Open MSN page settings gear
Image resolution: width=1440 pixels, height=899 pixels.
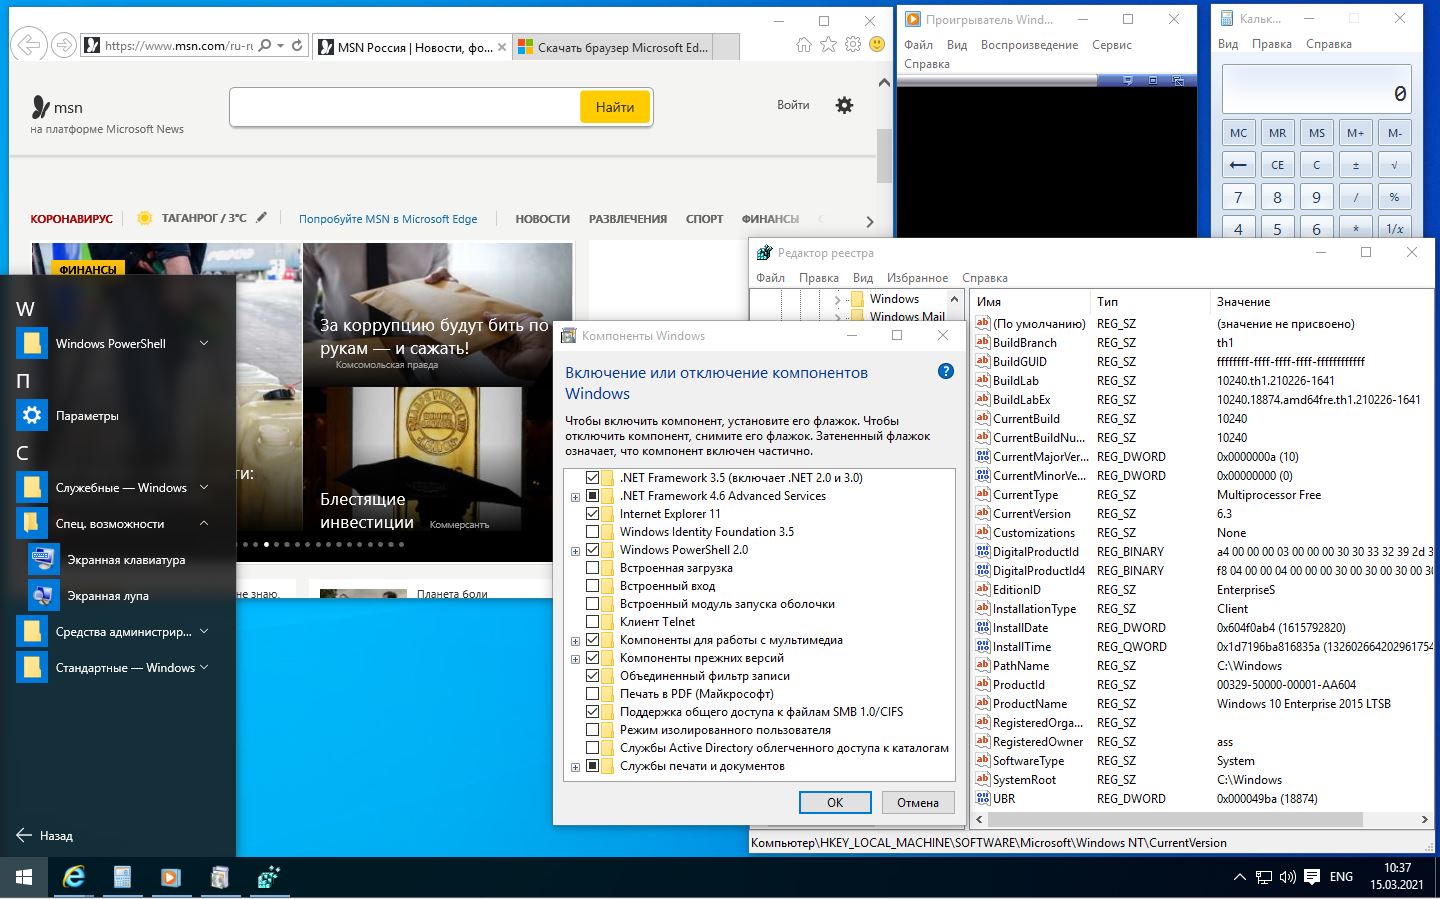(x=845, y=105)
